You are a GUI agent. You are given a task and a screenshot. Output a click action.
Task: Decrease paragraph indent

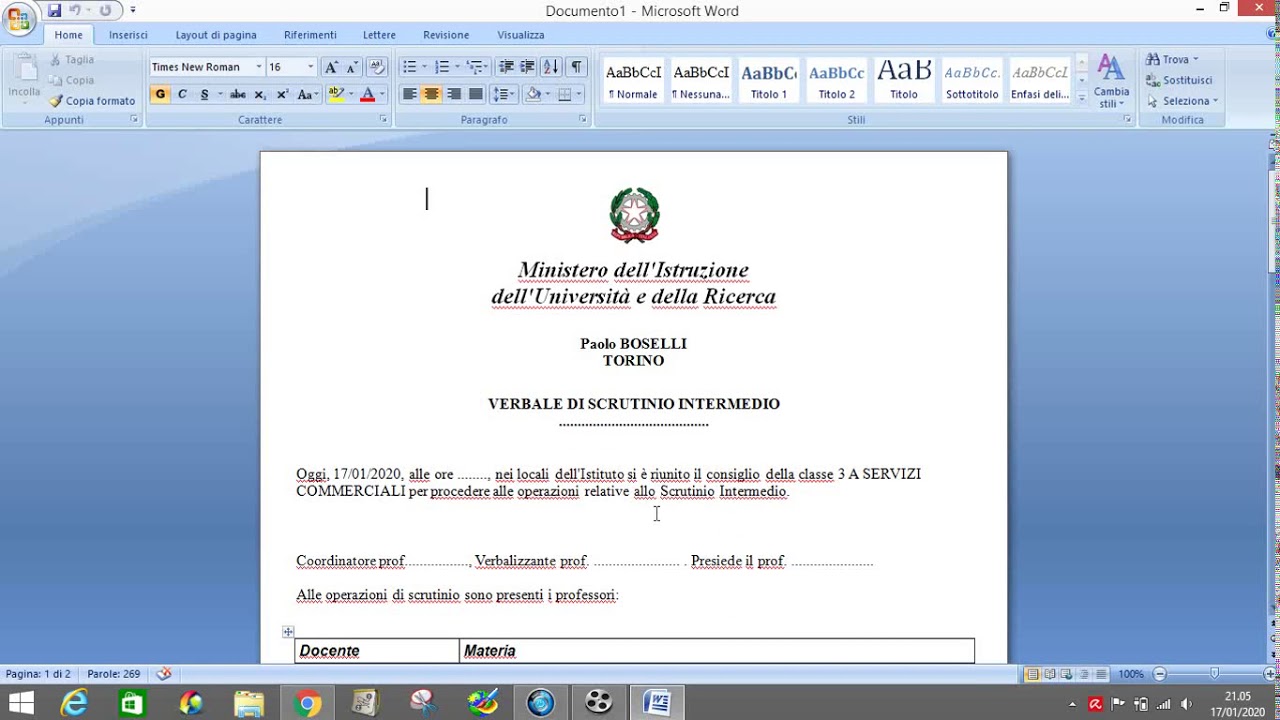(506, 67)
